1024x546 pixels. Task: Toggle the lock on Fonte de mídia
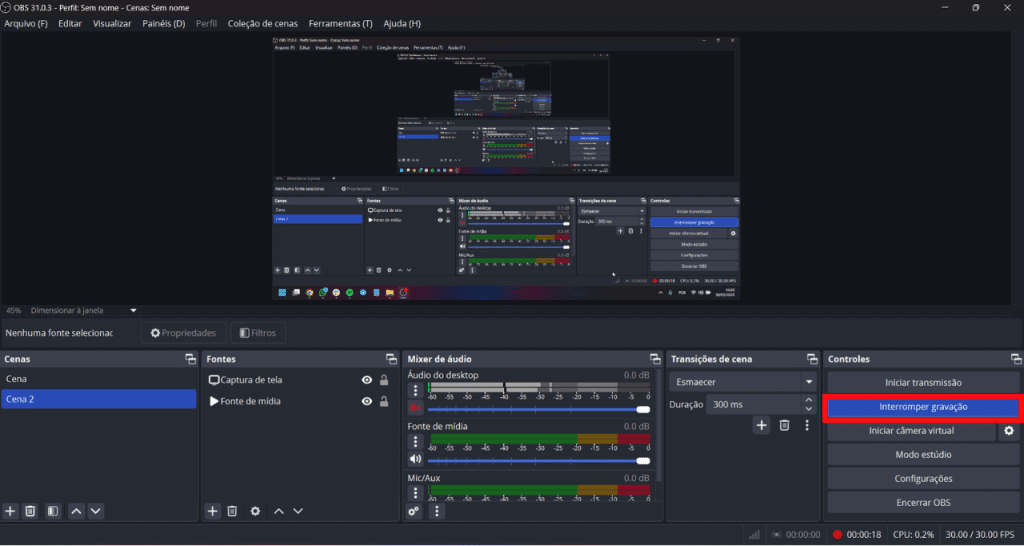(384, 402)
